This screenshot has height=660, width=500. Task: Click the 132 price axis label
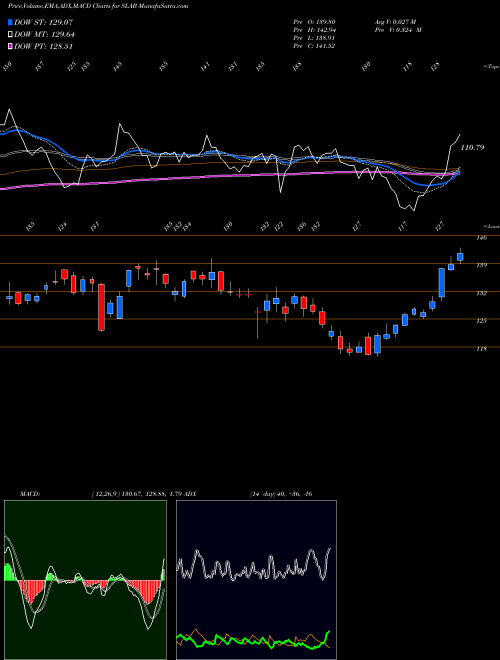coord(482,293)
